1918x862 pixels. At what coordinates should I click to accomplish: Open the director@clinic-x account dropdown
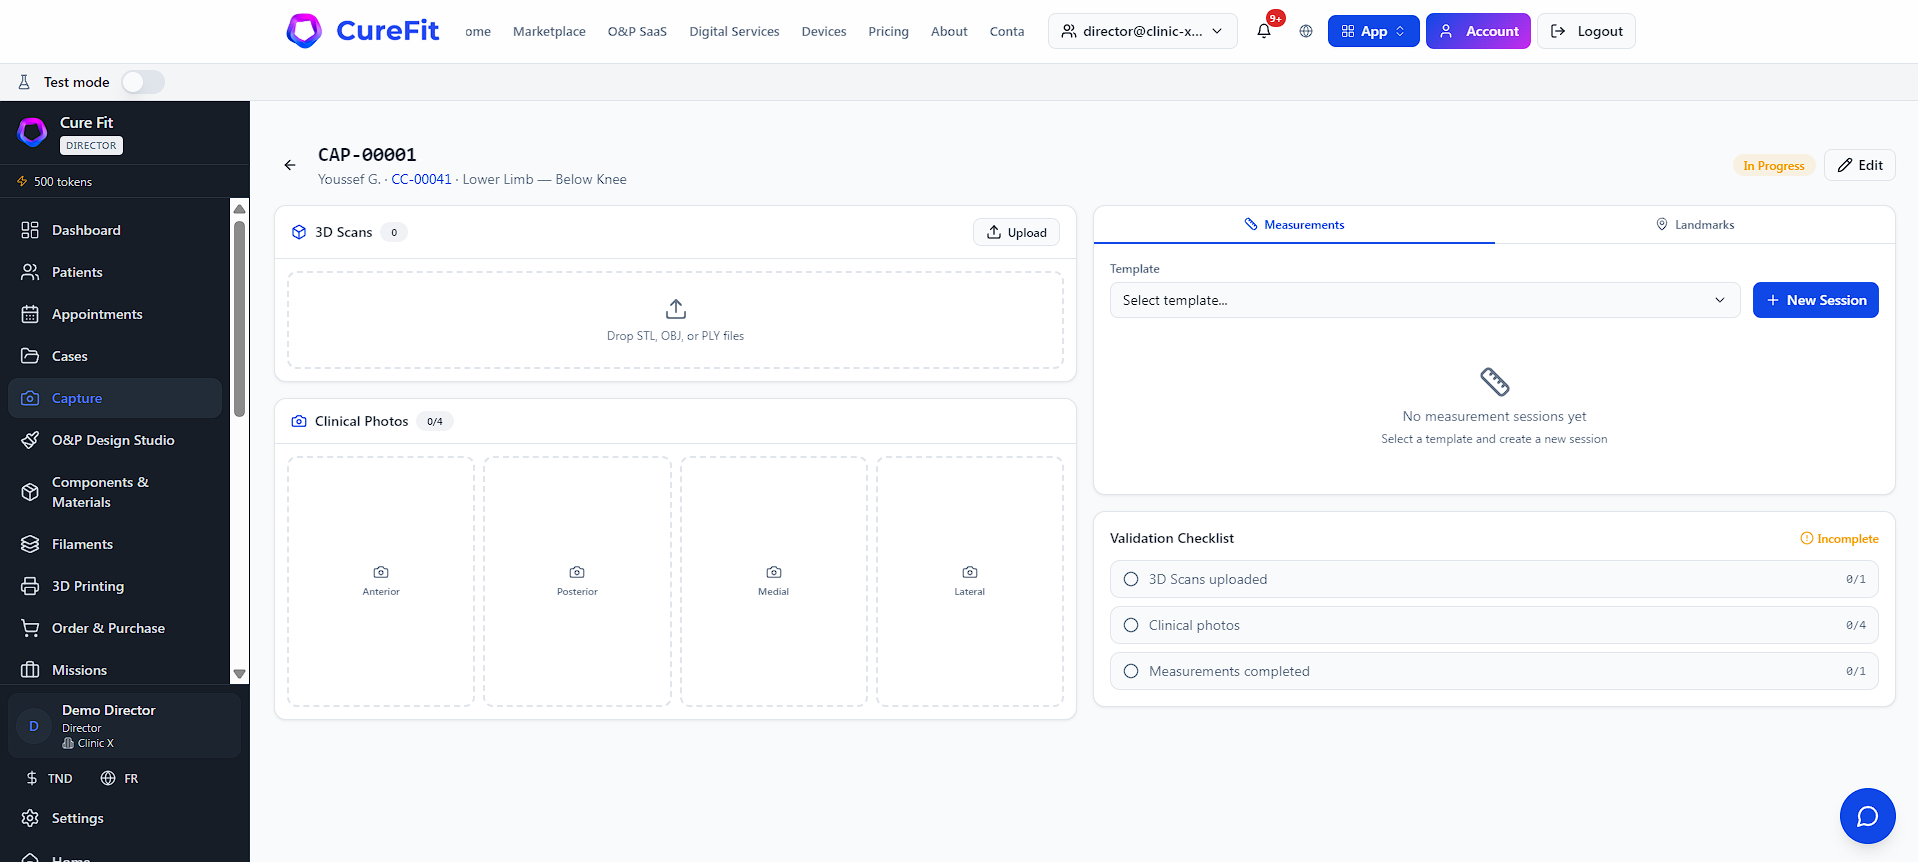[x=1142, y=31]
